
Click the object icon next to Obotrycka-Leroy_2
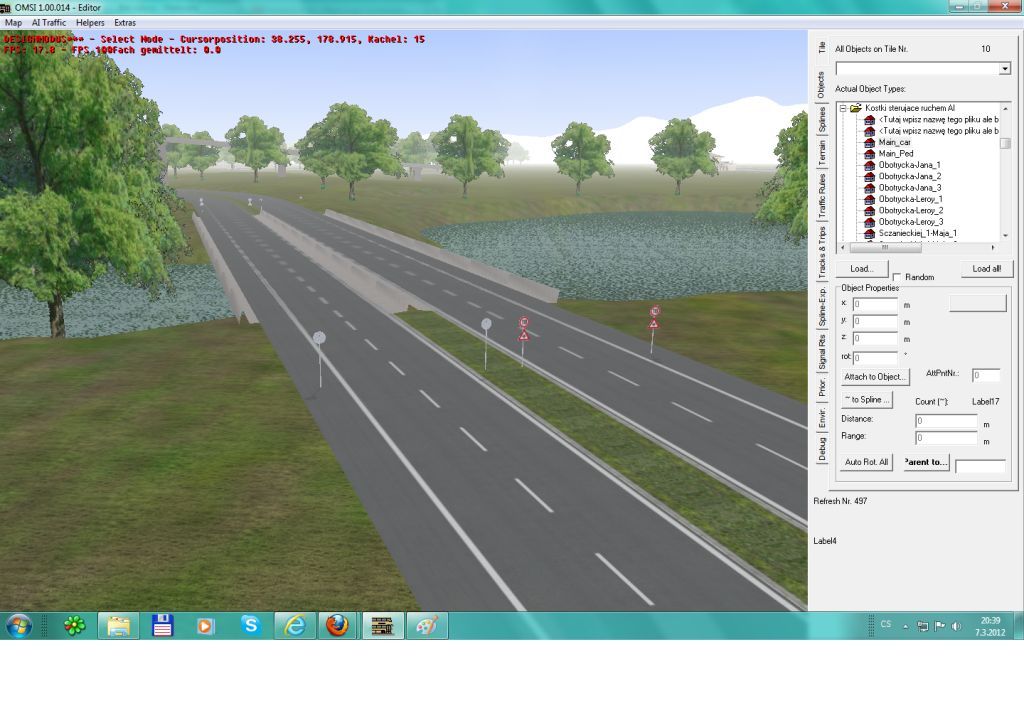[869, 211]
